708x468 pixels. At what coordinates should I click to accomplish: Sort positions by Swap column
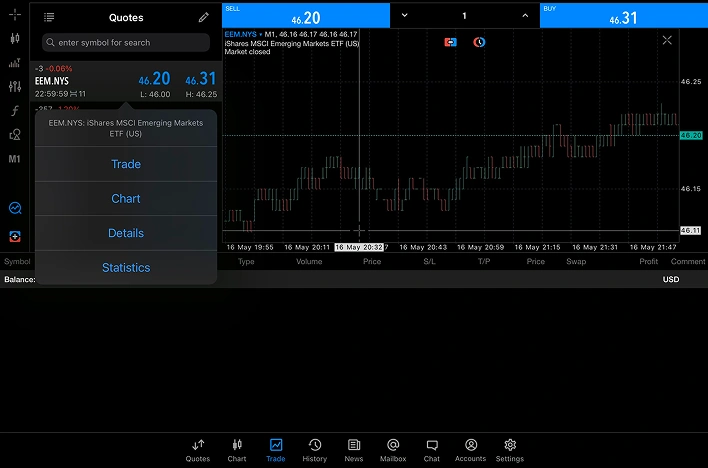pyautogui.click(x=576, y=262)
